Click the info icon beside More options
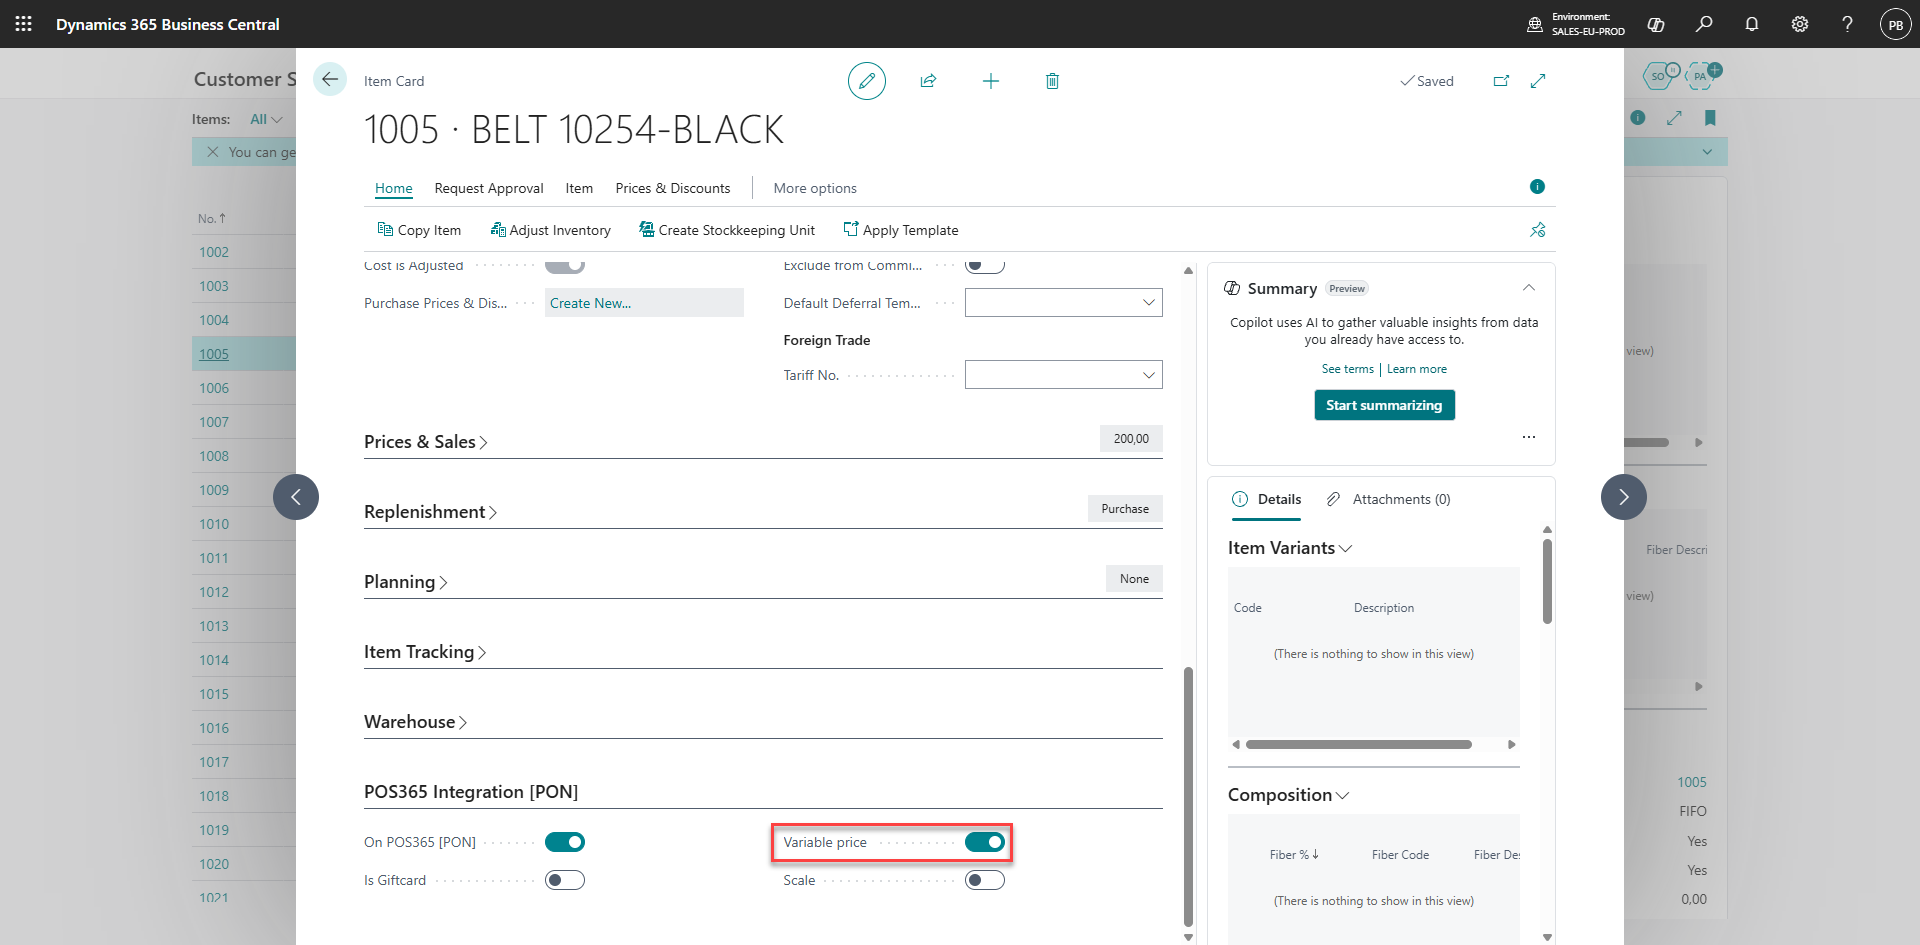This screenshot has width=1920, height=945. click(1537, 187)
